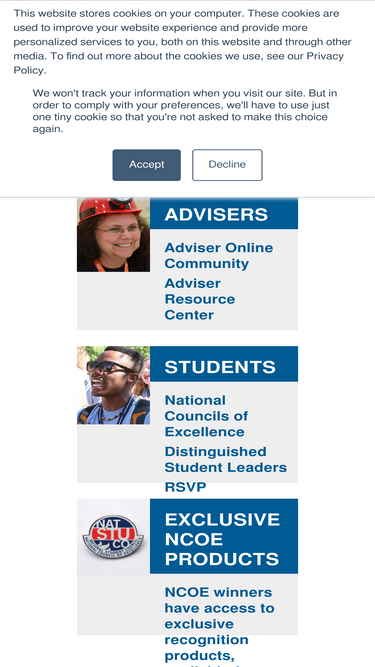Image resolution: width=375 pixels, height=667 pixels.
Task: Click the adviser in red helmet photo
Action: [x=114, y=234]
